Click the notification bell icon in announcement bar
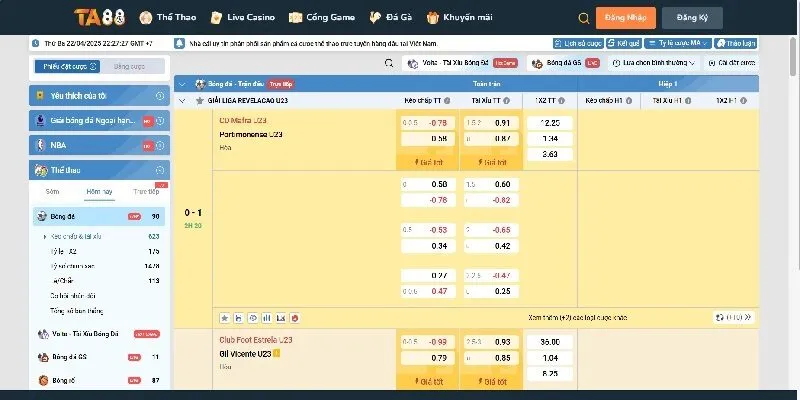This screenshot has height=400, width=800. click(179, 44)
